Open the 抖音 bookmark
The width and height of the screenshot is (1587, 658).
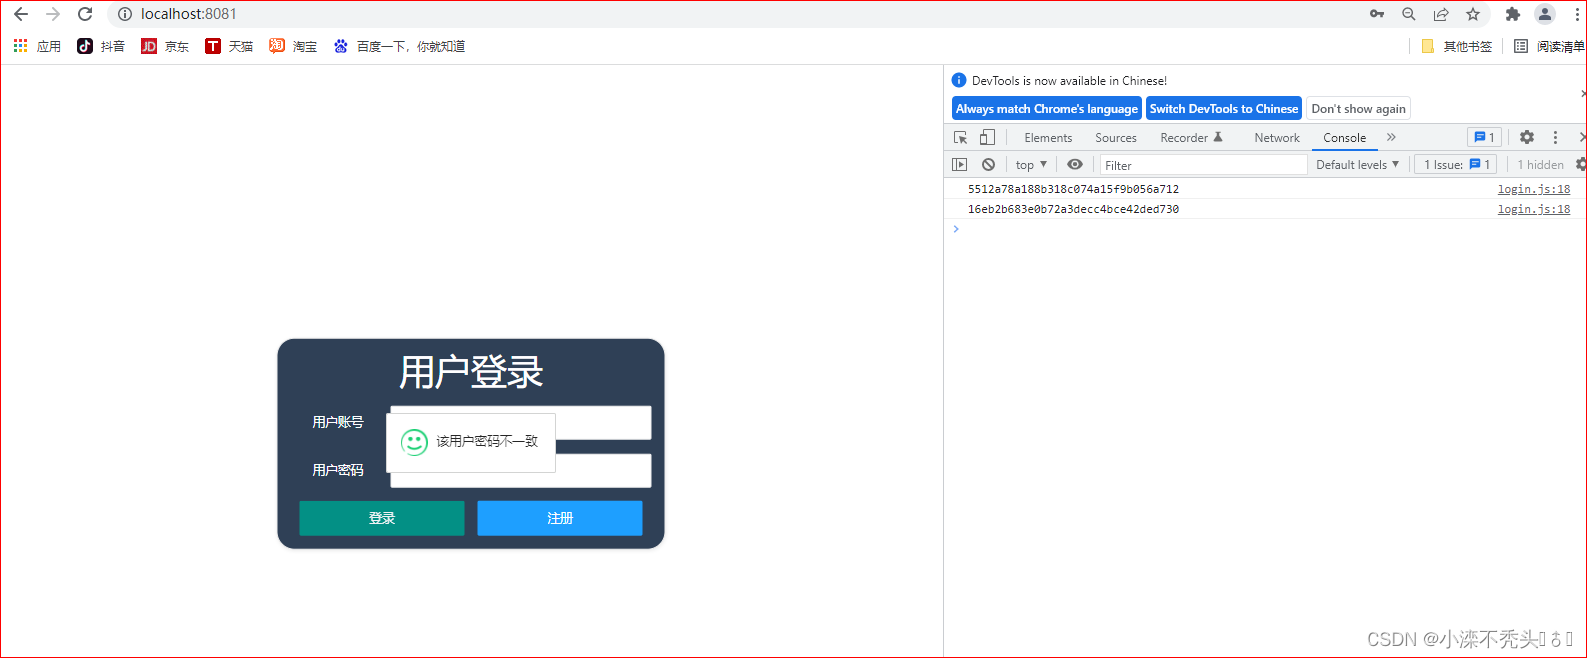[101, 46]
